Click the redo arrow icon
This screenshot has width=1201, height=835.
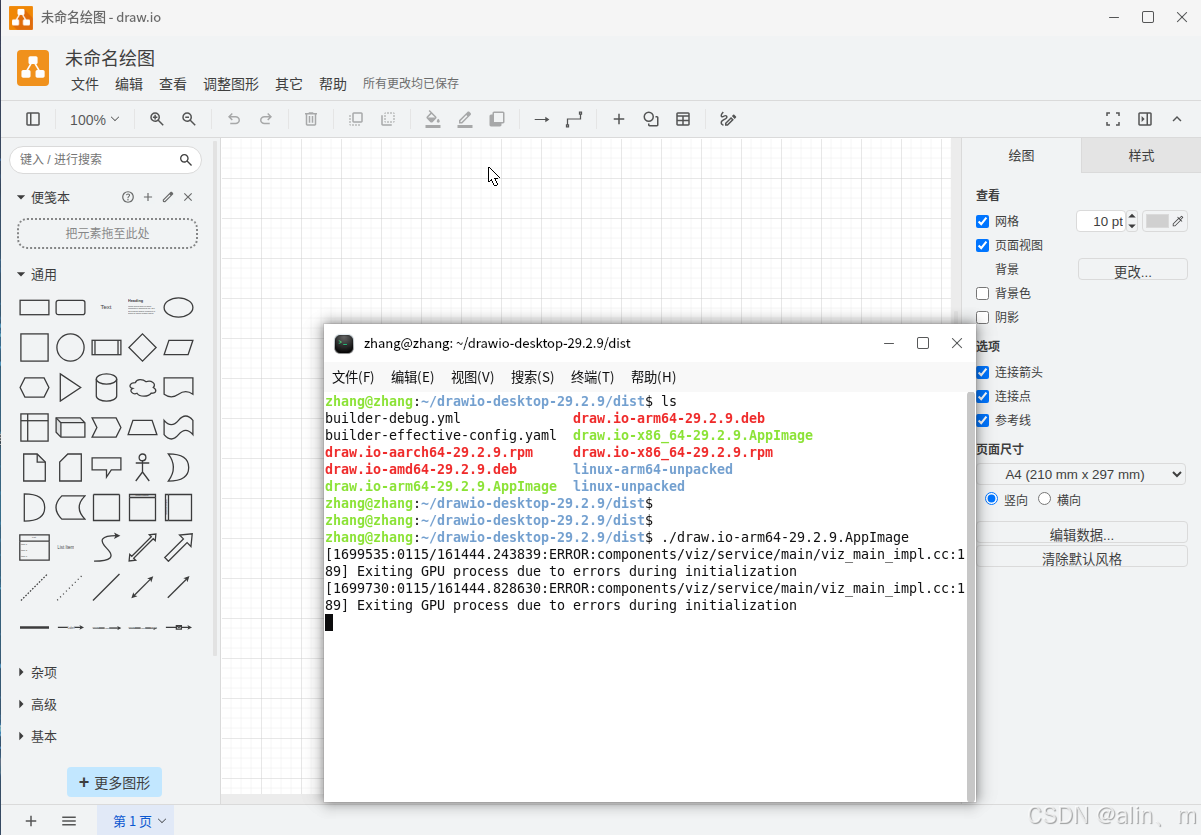tap(266, 119)
